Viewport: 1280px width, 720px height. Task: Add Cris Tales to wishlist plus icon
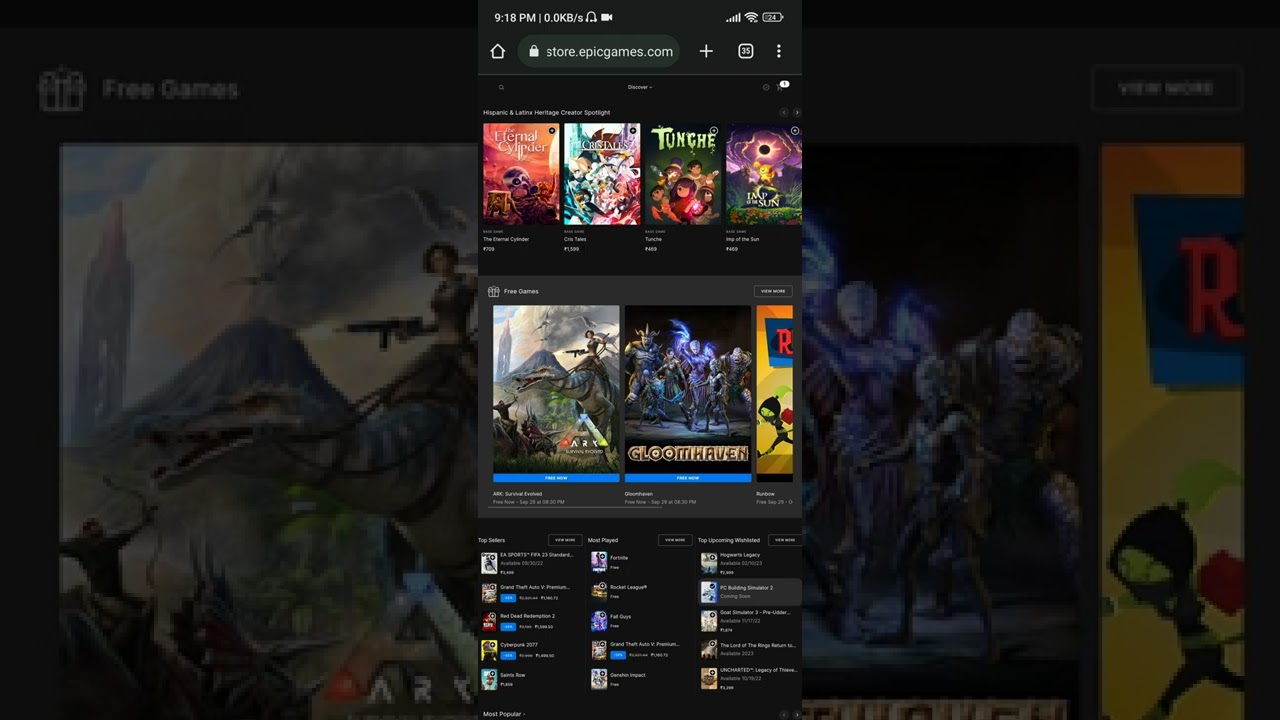632,131
